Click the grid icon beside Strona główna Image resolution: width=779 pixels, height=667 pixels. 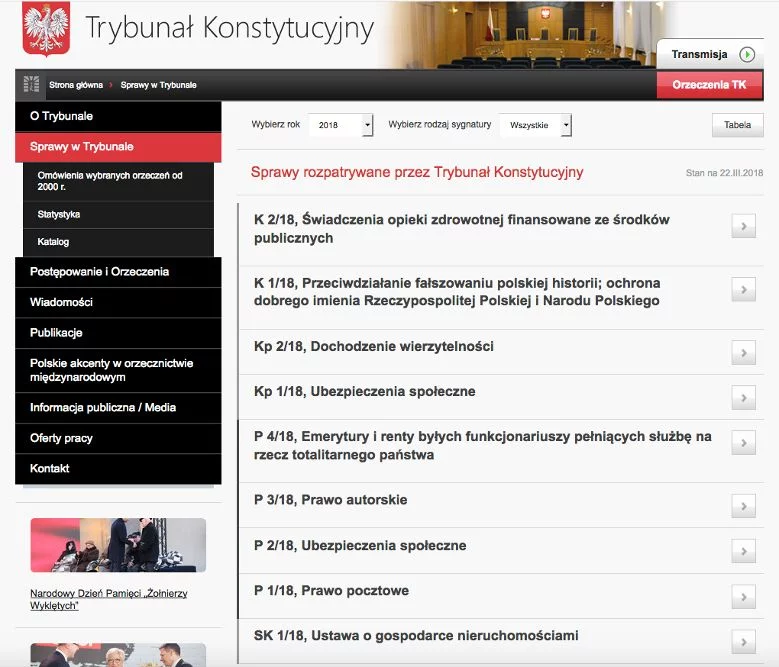pos(31,84)
